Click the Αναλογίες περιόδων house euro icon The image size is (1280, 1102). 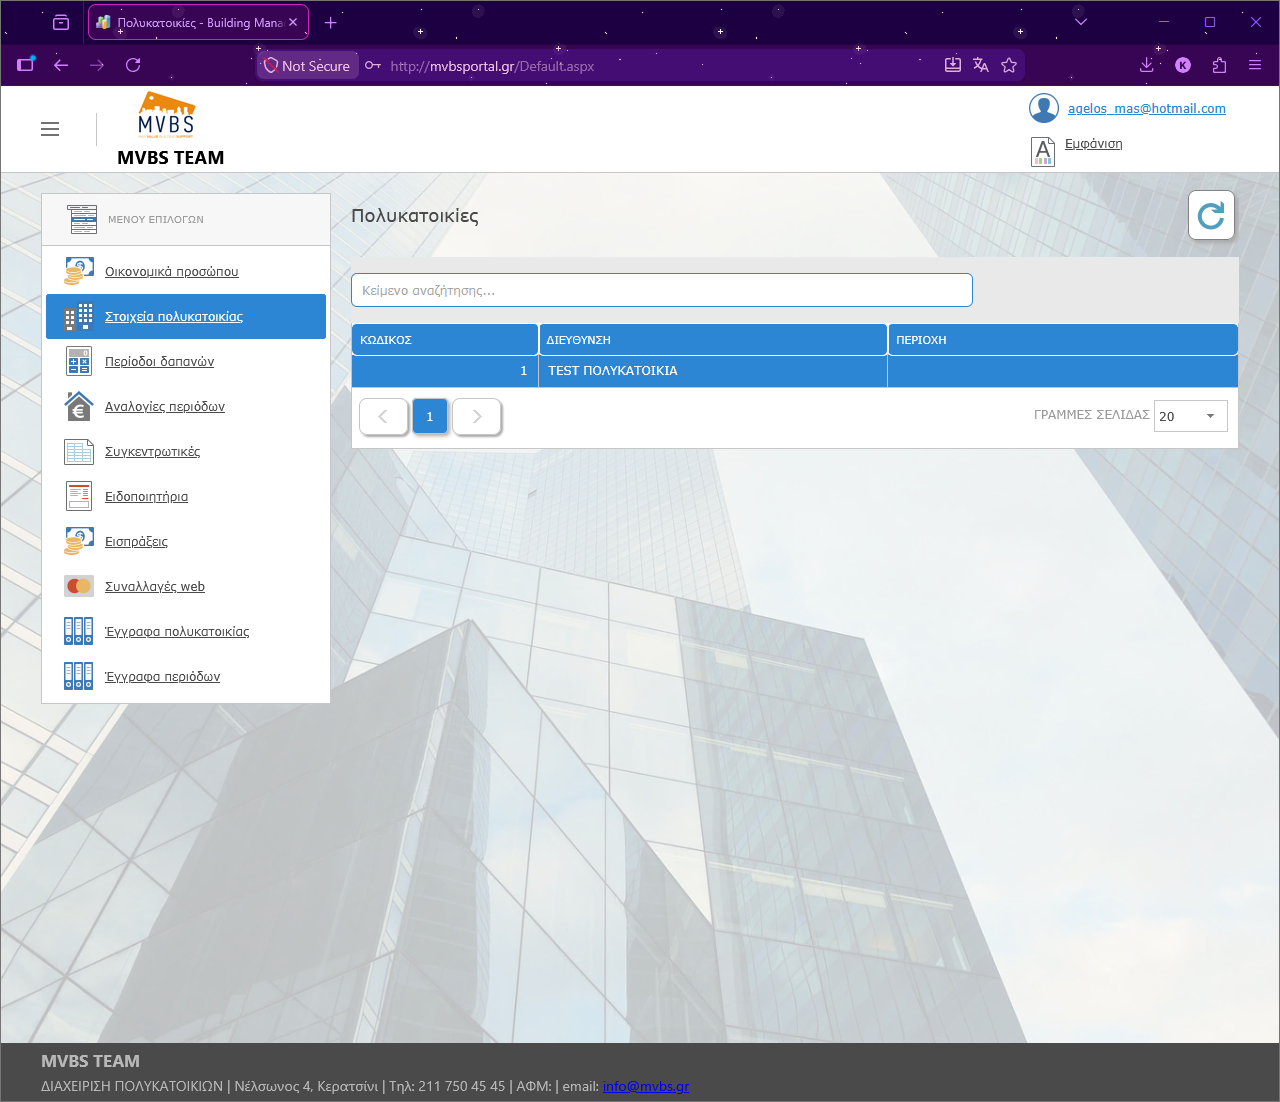(79, 406)
